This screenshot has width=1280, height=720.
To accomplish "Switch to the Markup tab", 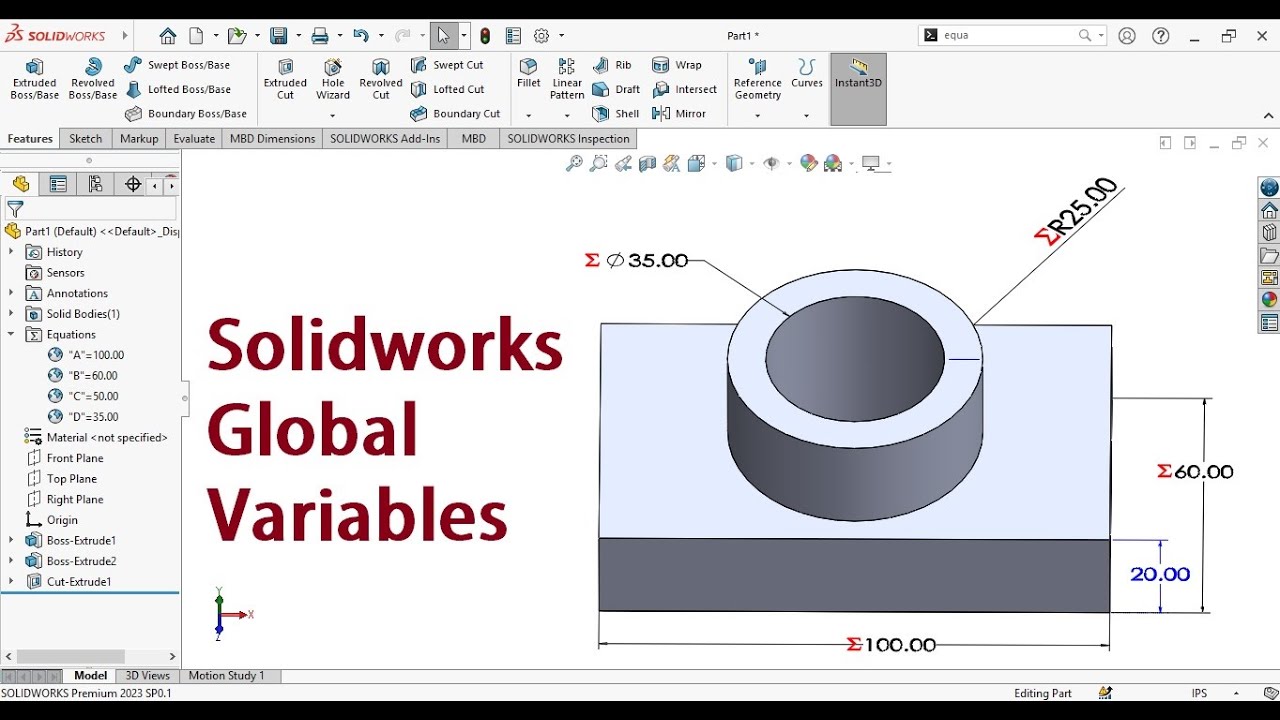I will click(139, 139).
